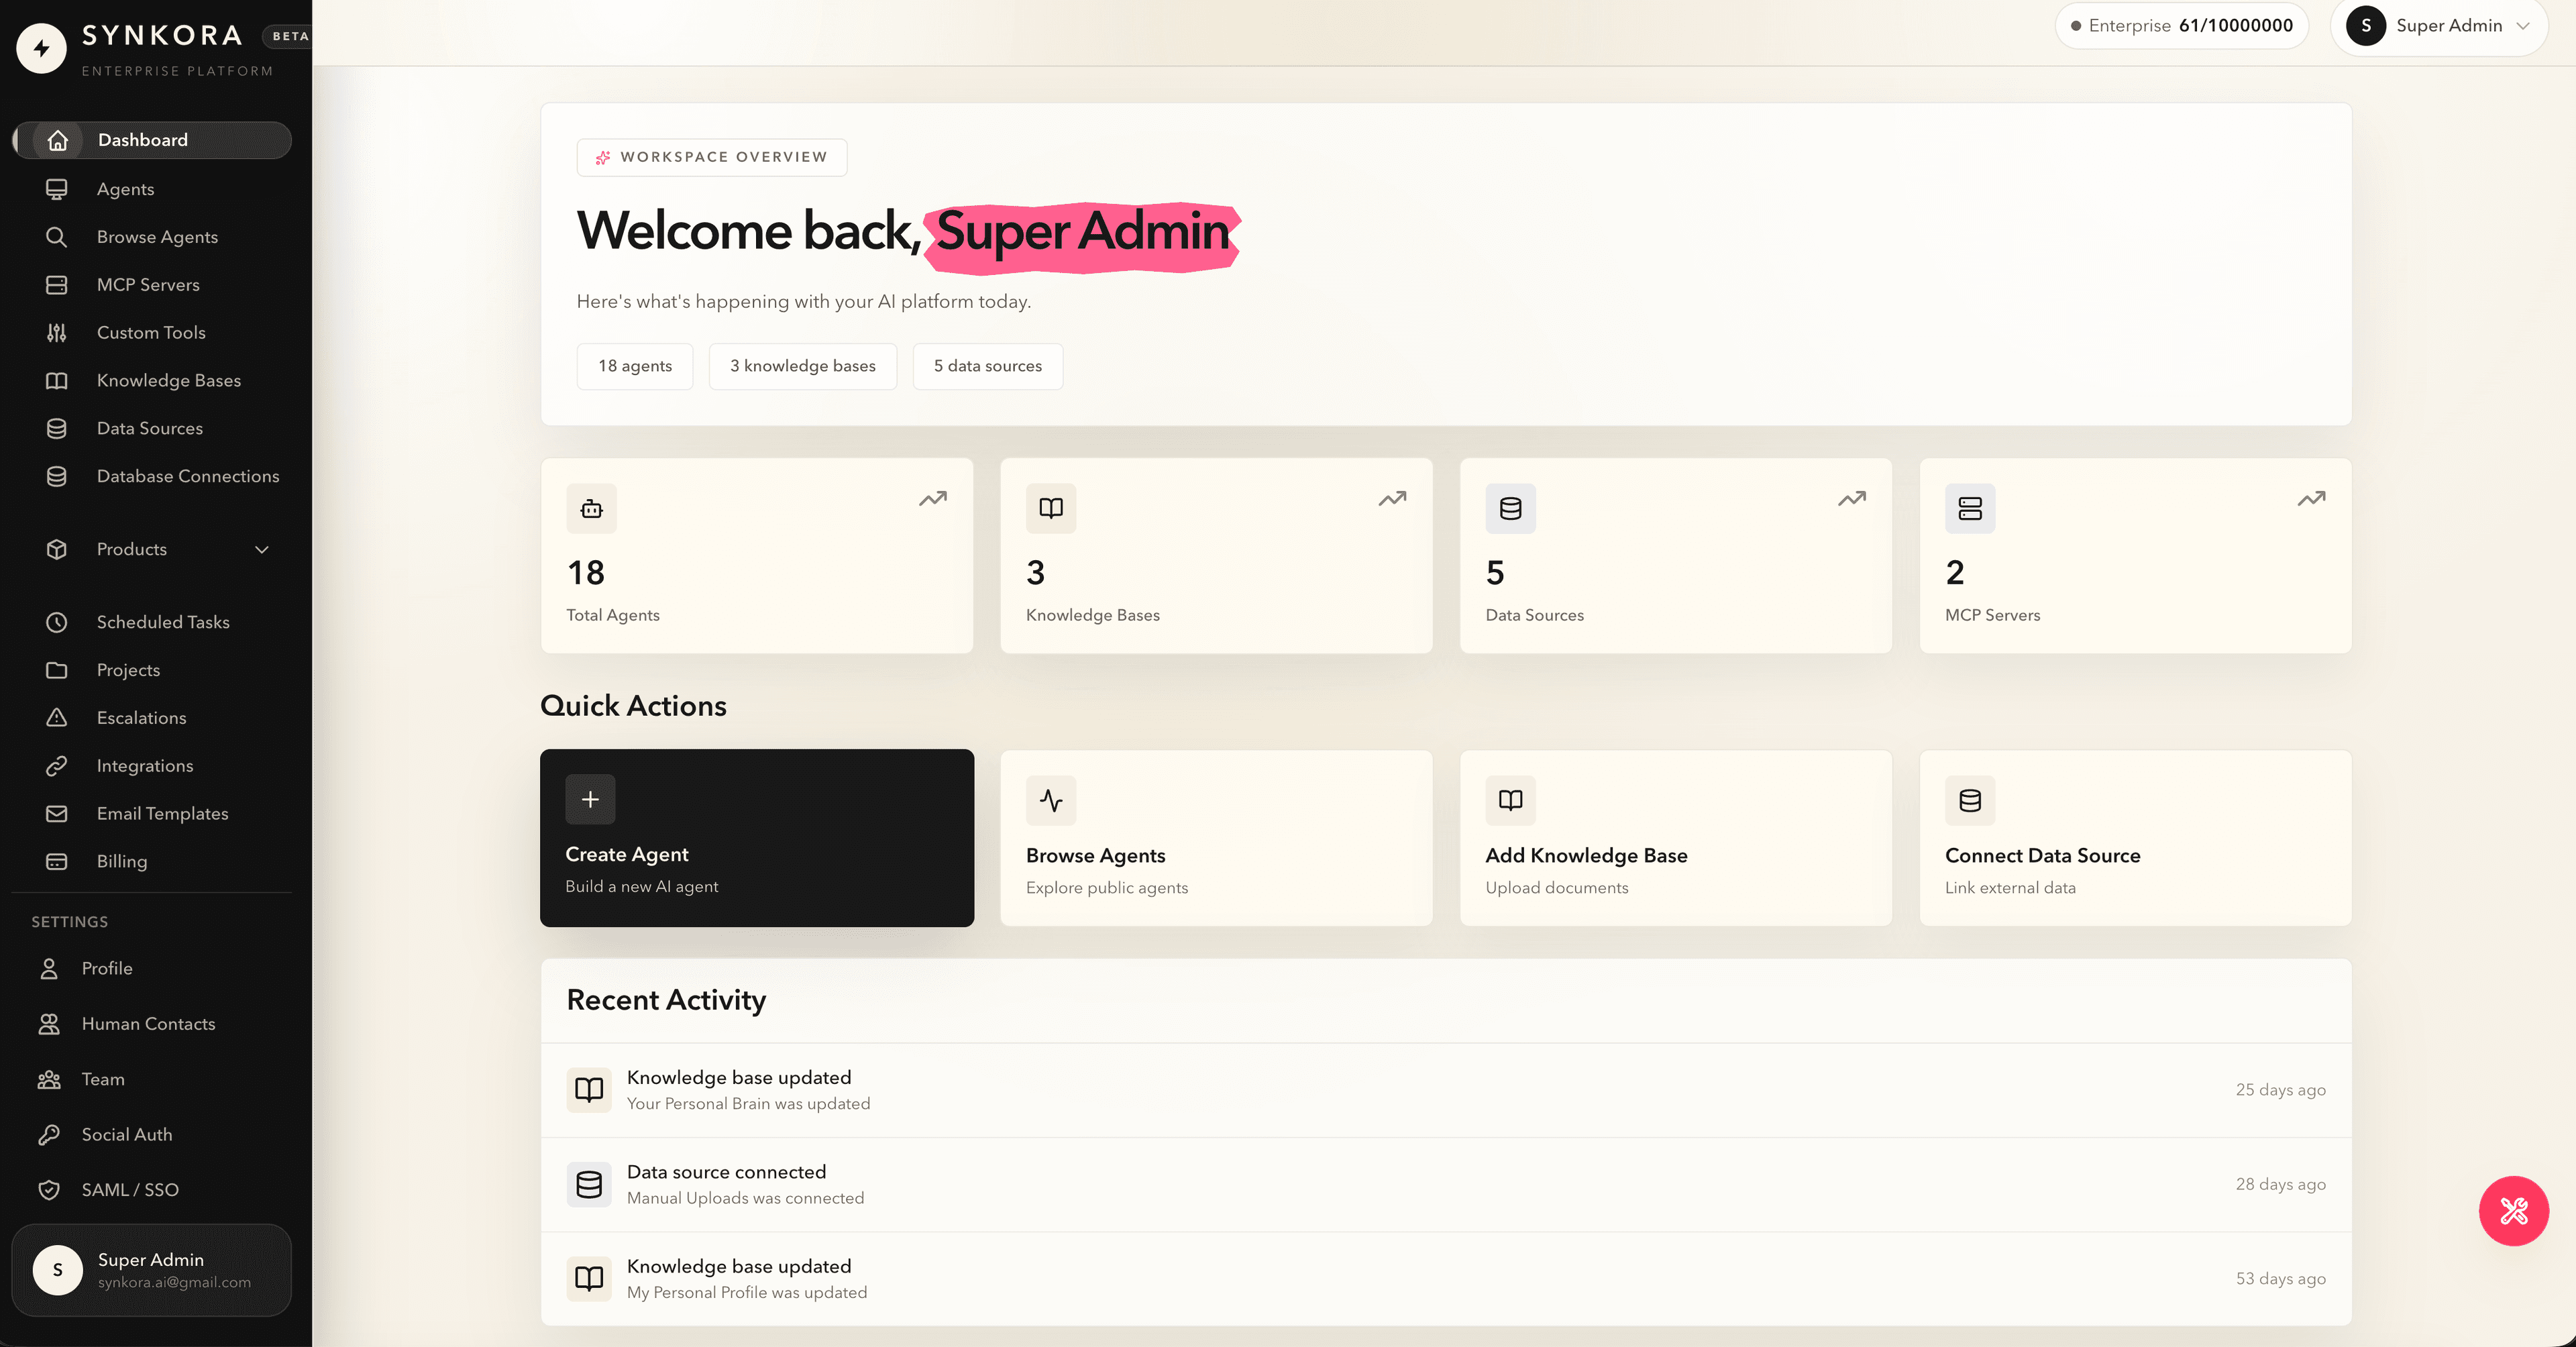Click the SAML / SSO shield icon
Screen dimensions: 2576x1347
pos(49,1190)
